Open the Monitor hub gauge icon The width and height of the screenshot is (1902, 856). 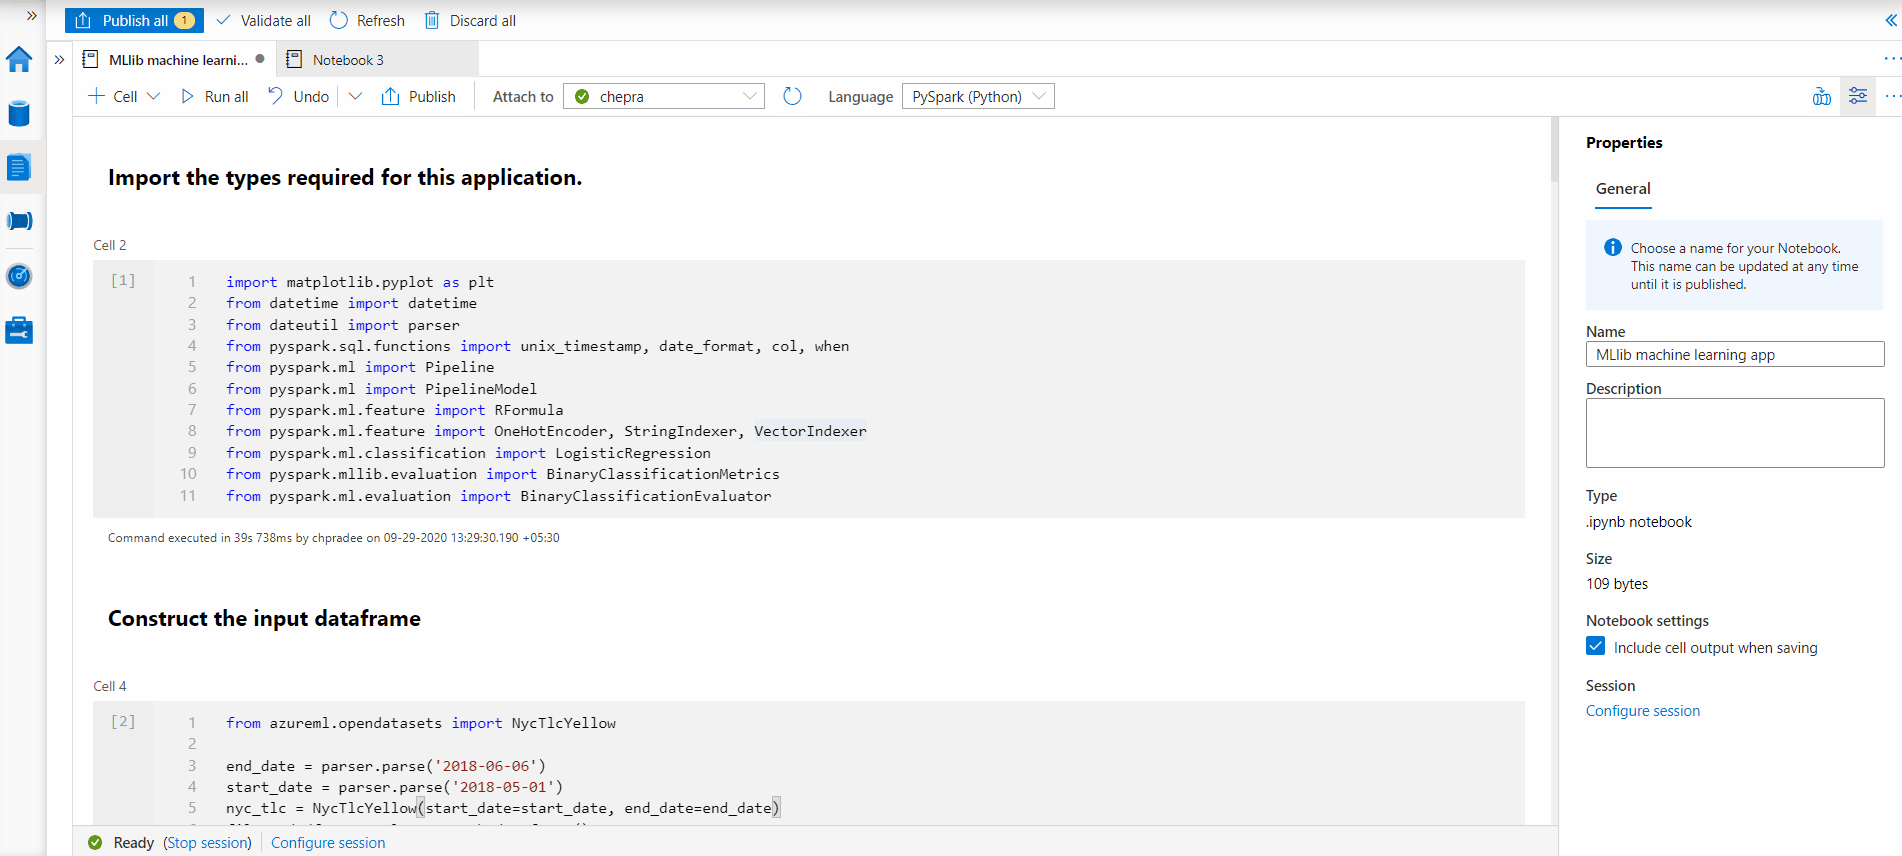pos(19,276)
